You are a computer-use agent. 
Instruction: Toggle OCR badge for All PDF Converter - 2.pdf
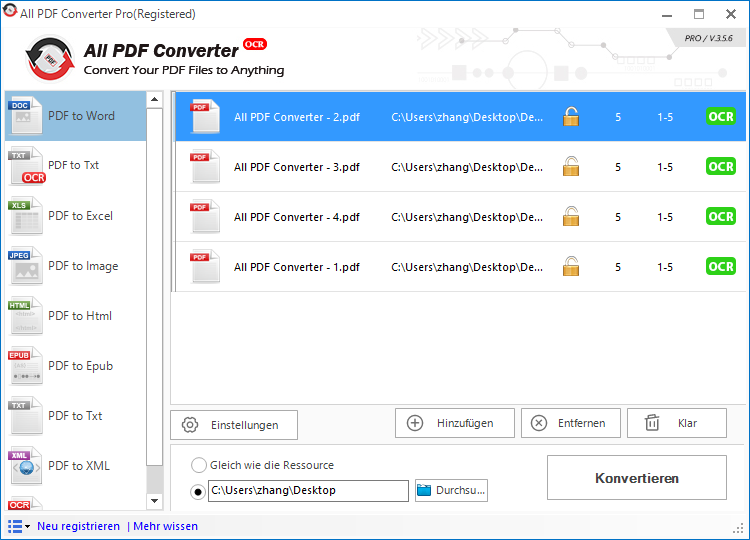[721, 116]
